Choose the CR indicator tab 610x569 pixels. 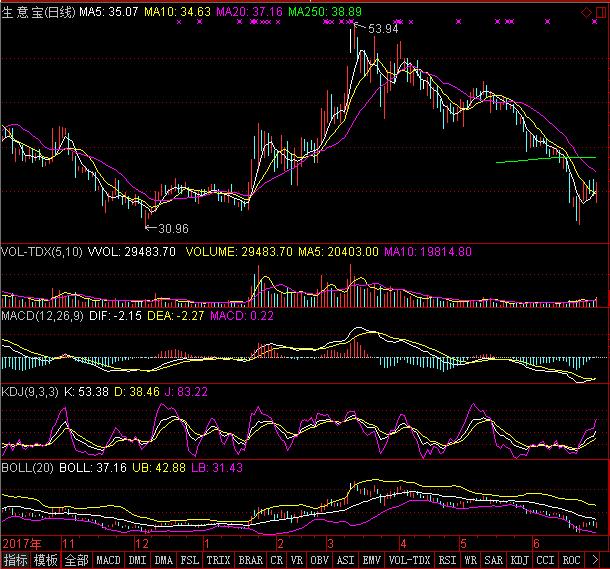pyautogui.click(x=277, y=560)
